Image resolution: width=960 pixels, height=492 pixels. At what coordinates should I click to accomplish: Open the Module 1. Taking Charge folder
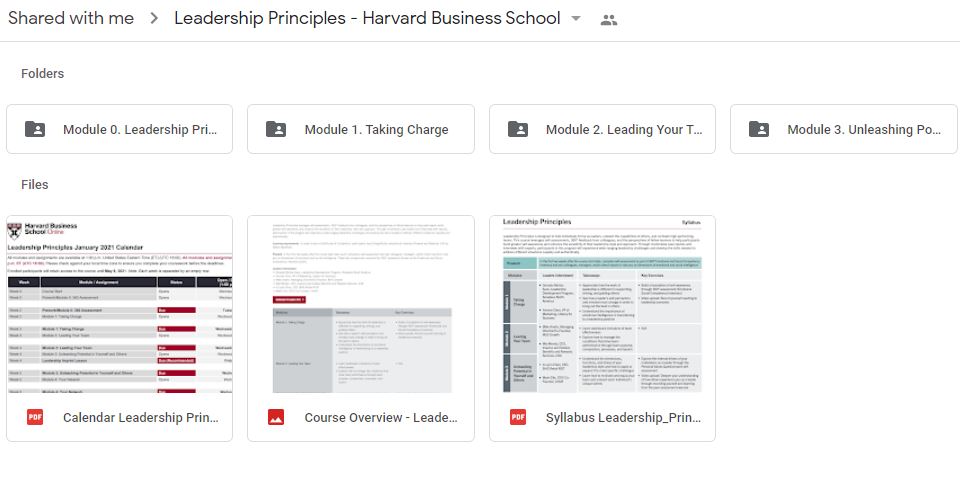pos(376,129)
